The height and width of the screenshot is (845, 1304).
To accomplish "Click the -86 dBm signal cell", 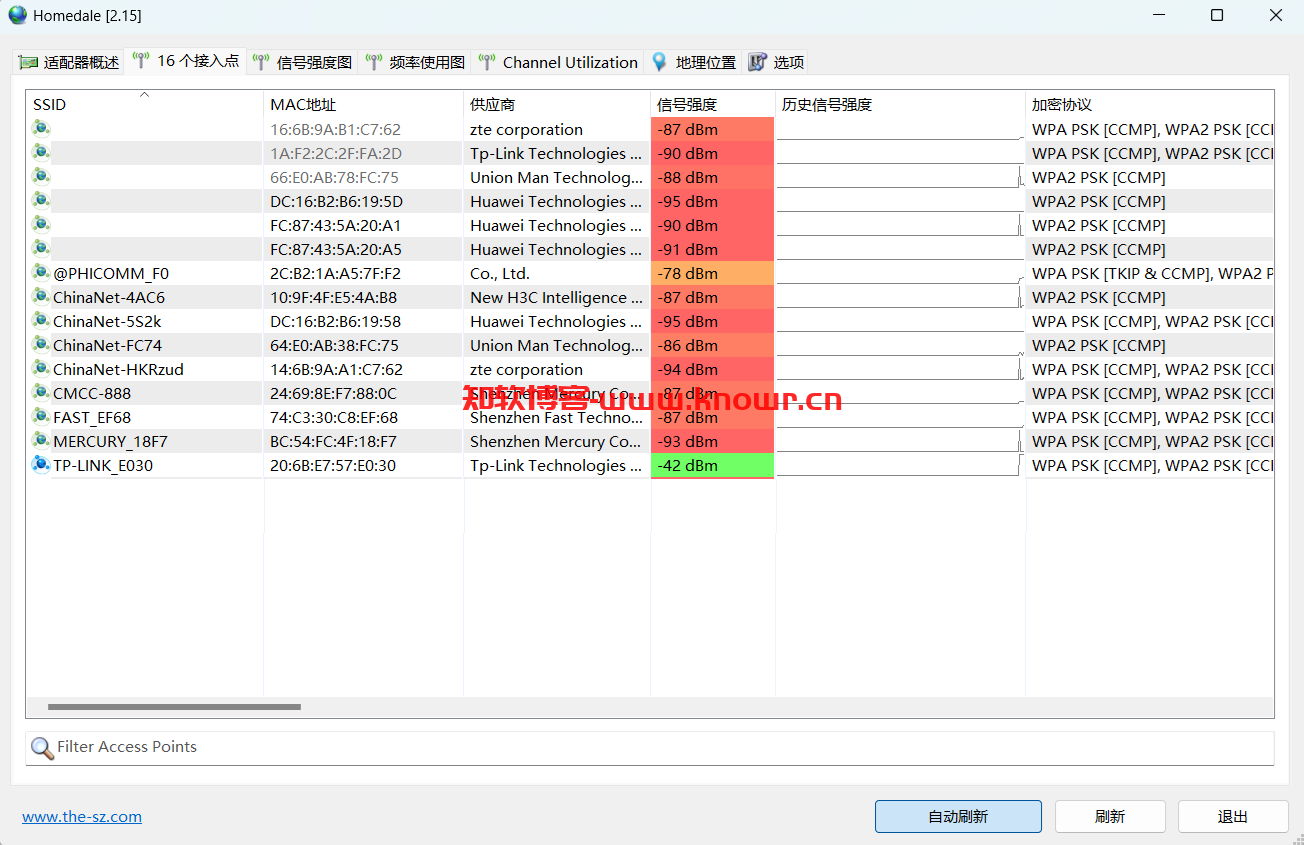I will click(x=713, y=345).
